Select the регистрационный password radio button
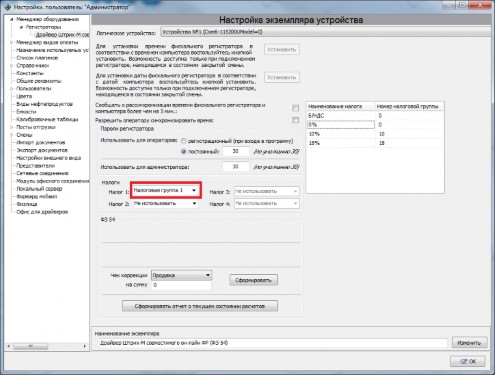Screen dimensions: 495x375 pyautogui.click(x=183, y=141)
